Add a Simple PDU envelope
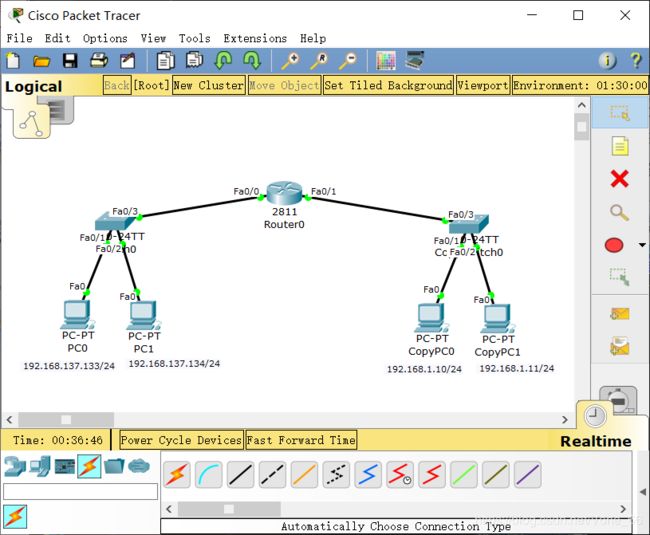650x535 pixels. (x=619, y=313)
